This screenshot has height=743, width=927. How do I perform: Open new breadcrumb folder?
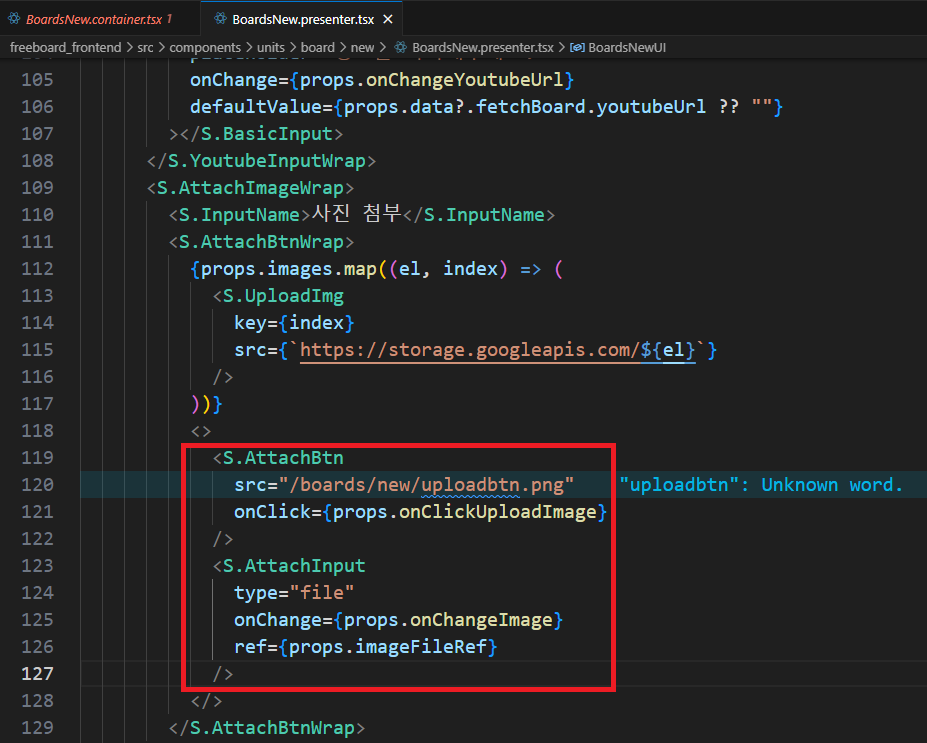(x=362, y=47)
